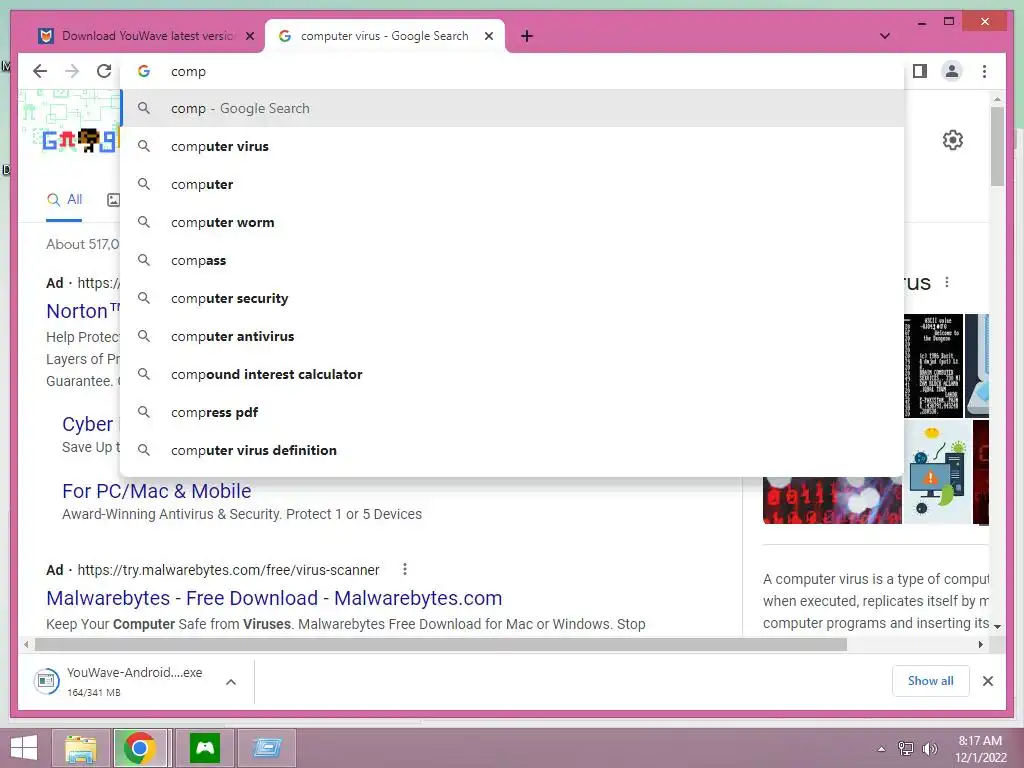Open options for the Malwarebytes ad
Image resolution: width=1024 pixels, height=768 pixels.
(405, 569)
